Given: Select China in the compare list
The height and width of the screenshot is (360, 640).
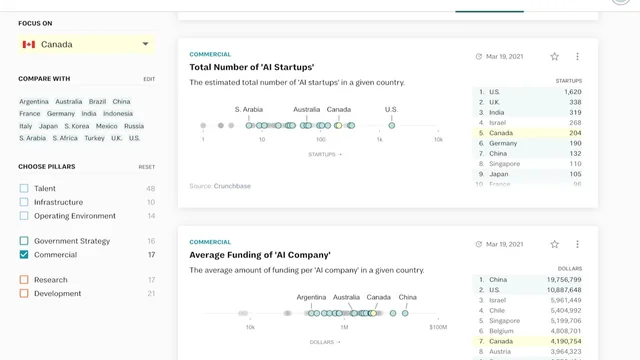Looking at the screenshot, I should click(121, 101).
